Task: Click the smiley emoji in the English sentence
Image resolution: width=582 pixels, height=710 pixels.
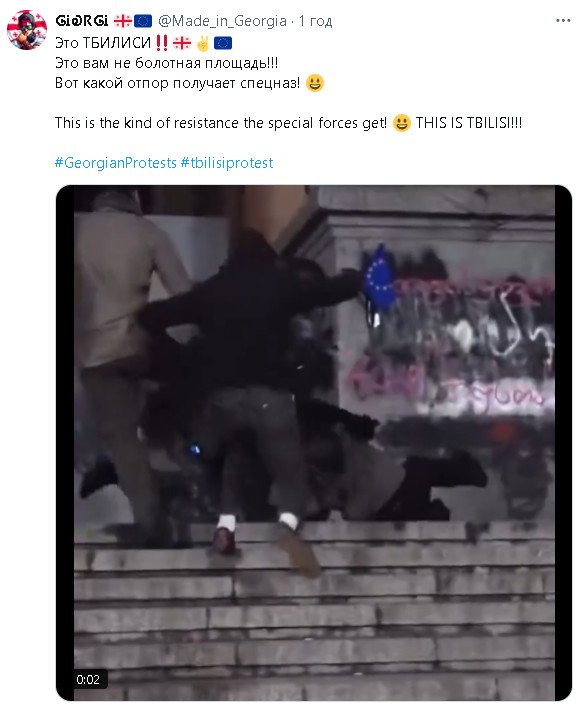Action: click(402, 123)
